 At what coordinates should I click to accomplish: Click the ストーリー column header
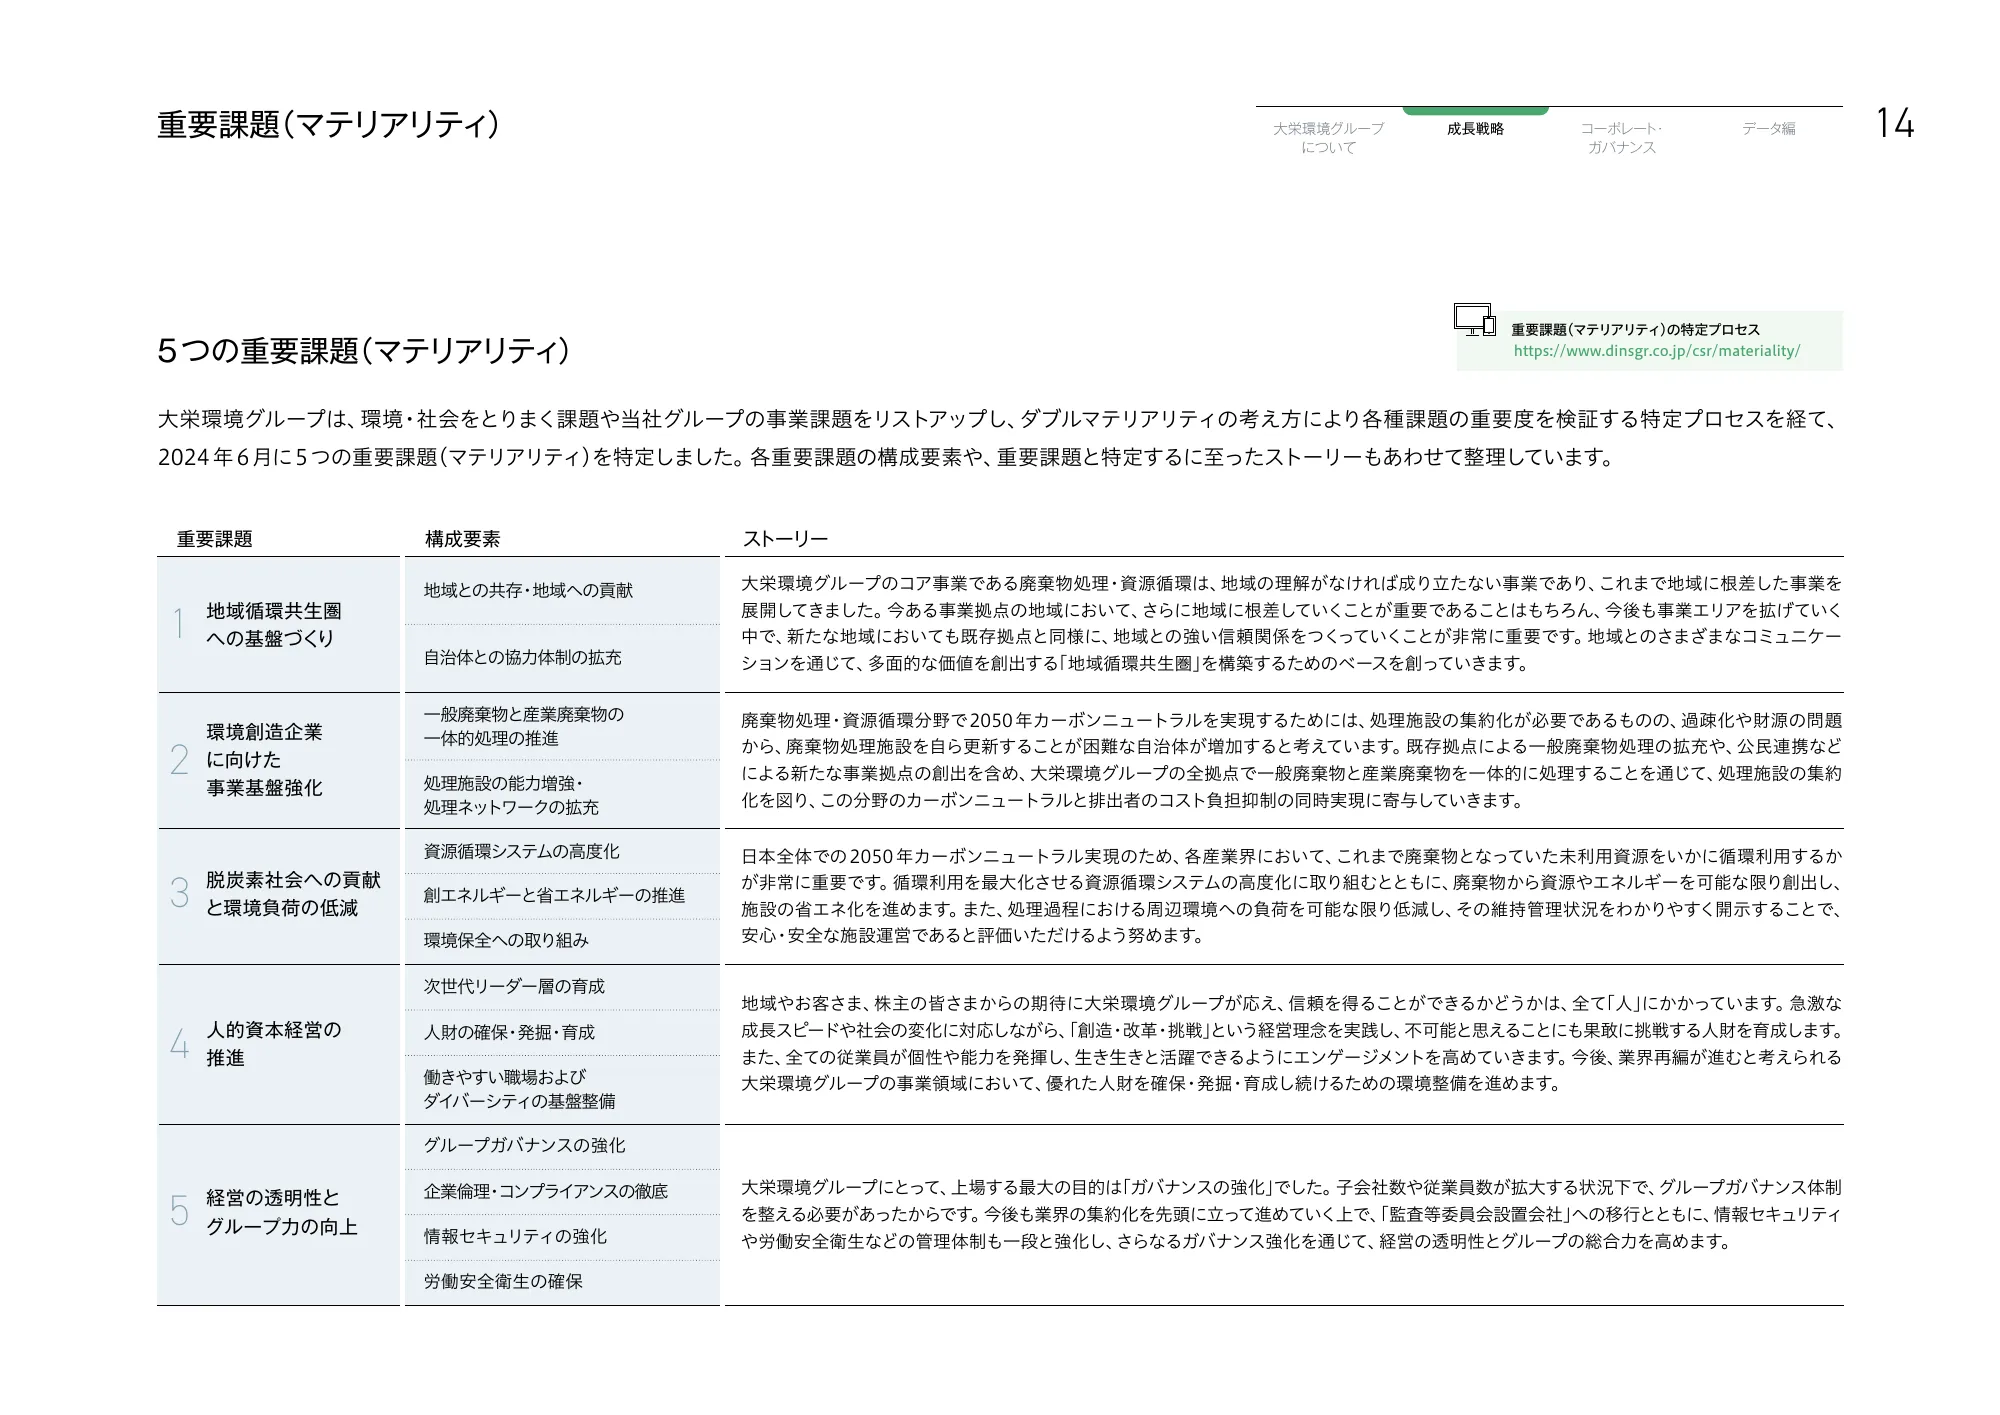click(784, 537)
